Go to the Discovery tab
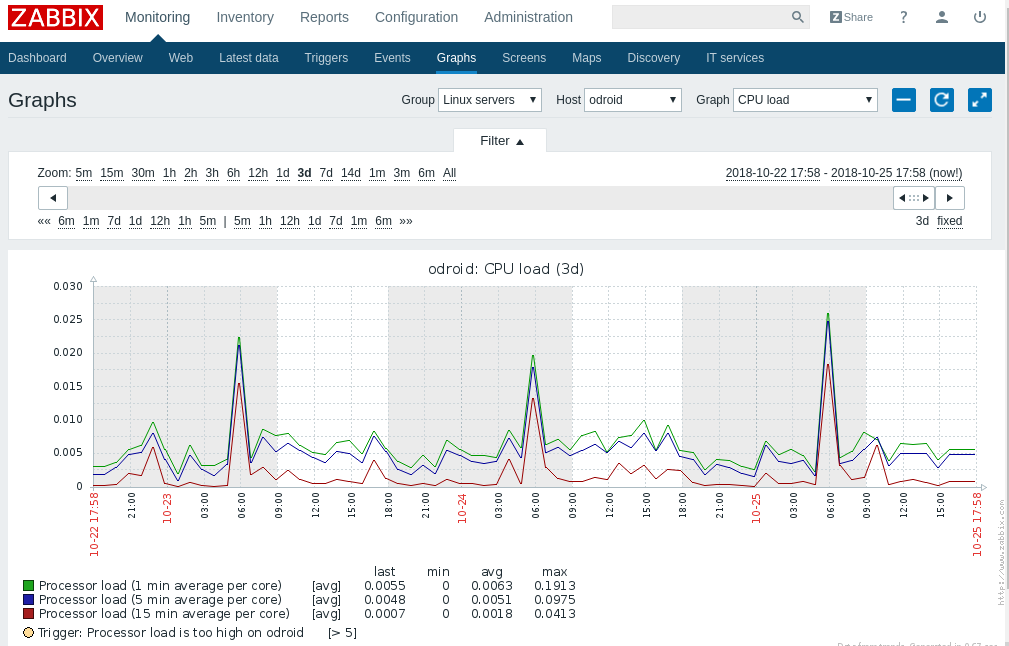The height and width of the screenshot is (646, 1009). pos(653,58)
